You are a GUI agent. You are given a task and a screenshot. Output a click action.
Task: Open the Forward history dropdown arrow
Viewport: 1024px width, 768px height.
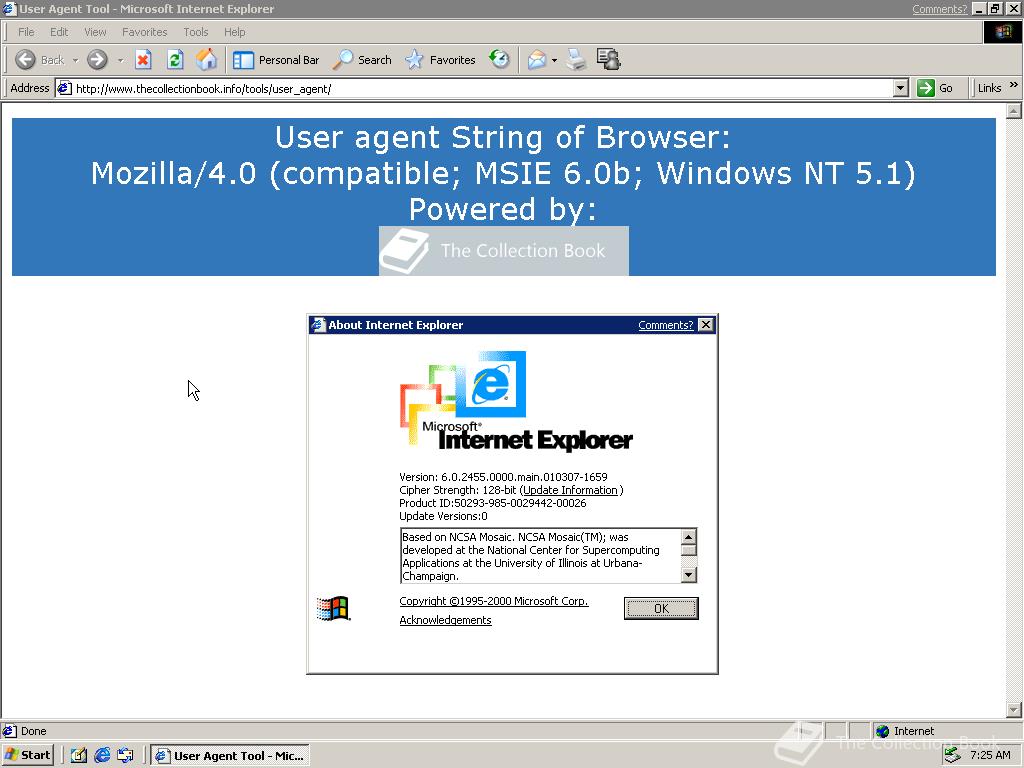coord(121,61)
